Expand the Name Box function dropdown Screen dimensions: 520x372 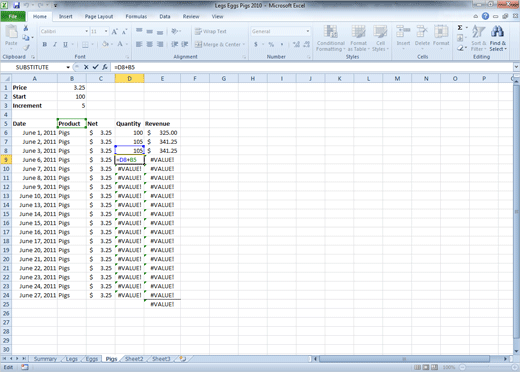(x=68, y=67)
